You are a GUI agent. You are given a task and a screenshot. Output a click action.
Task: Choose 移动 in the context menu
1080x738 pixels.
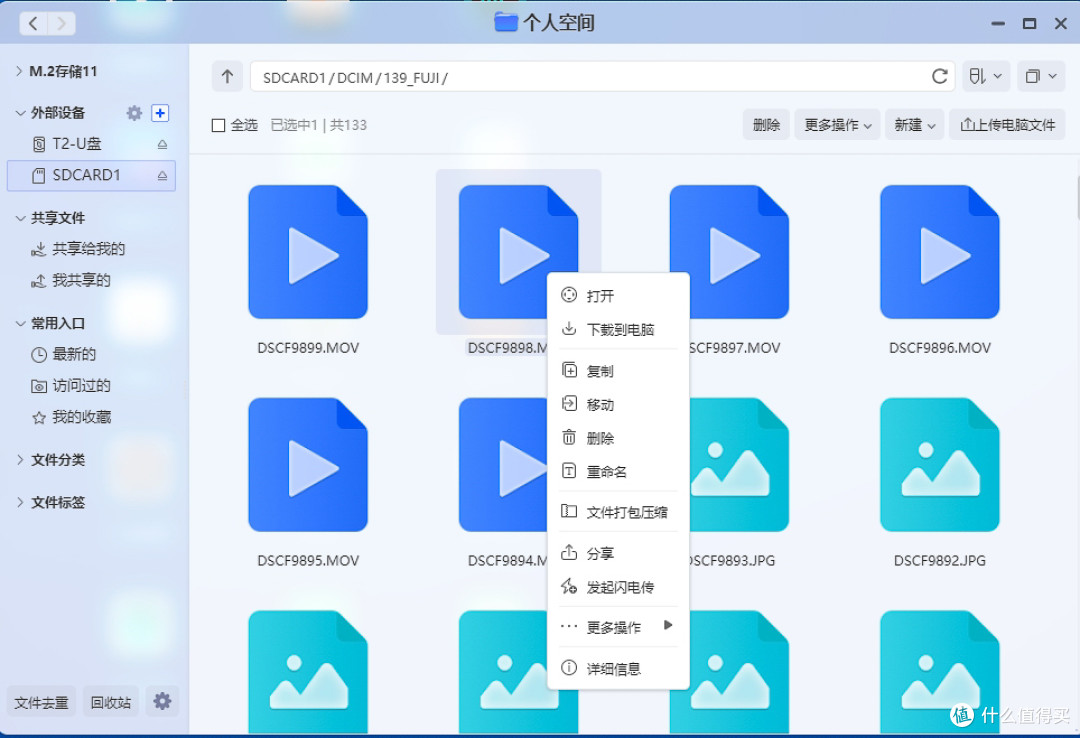pos(619,404)
